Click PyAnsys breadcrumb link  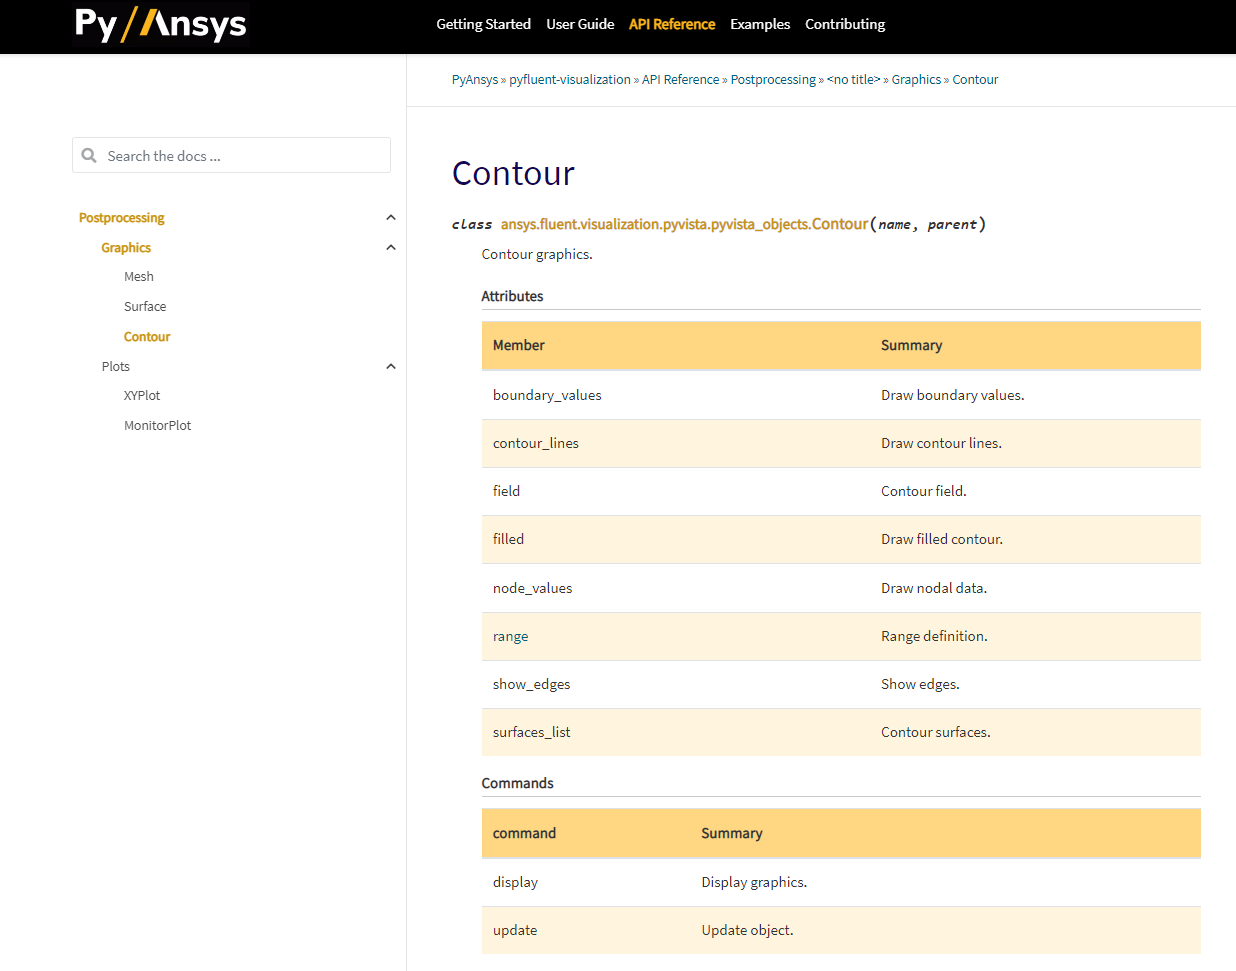click(475, 80)
